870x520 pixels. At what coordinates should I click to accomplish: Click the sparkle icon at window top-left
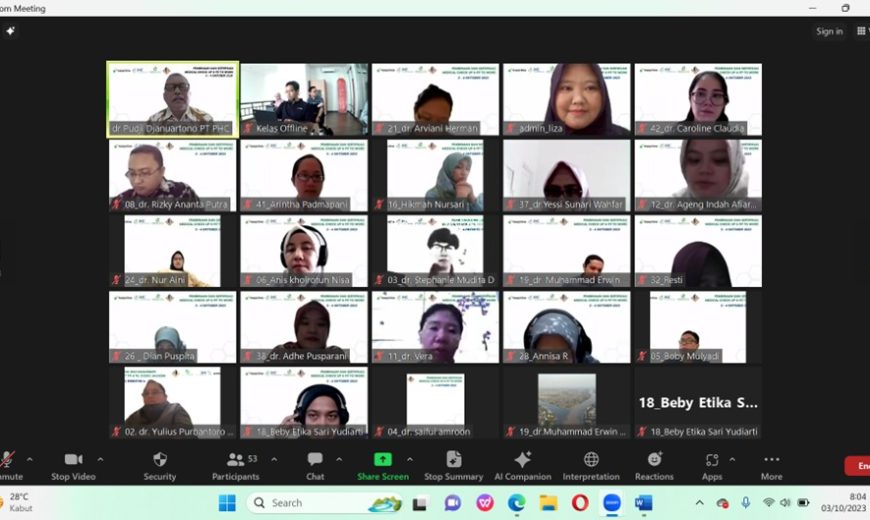click(x=10, y=31)
